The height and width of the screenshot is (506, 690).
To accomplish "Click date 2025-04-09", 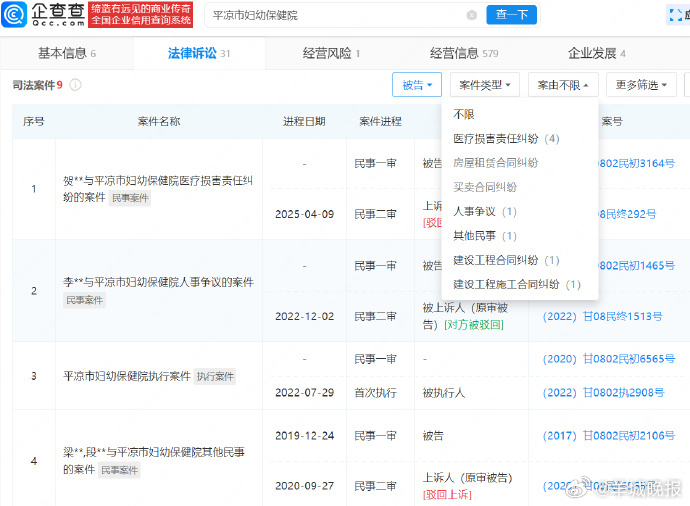I will 305,214.
